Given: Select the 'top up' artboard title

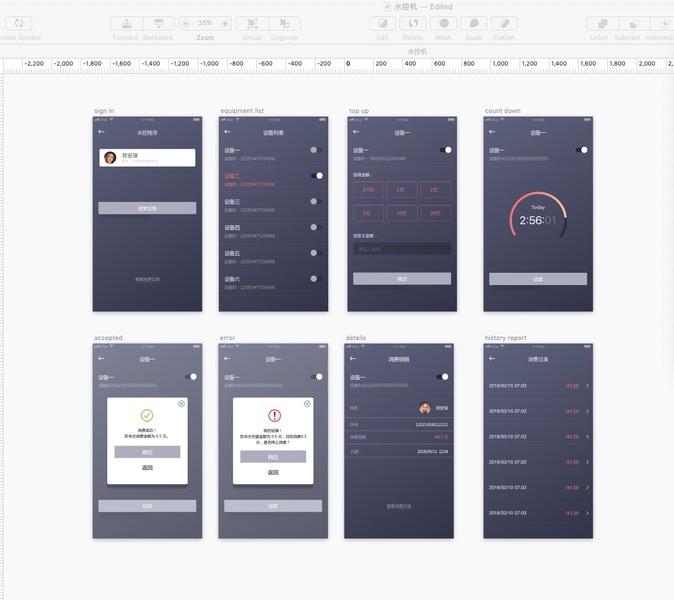Looking at the screenshot, I should tap(359, 111).
